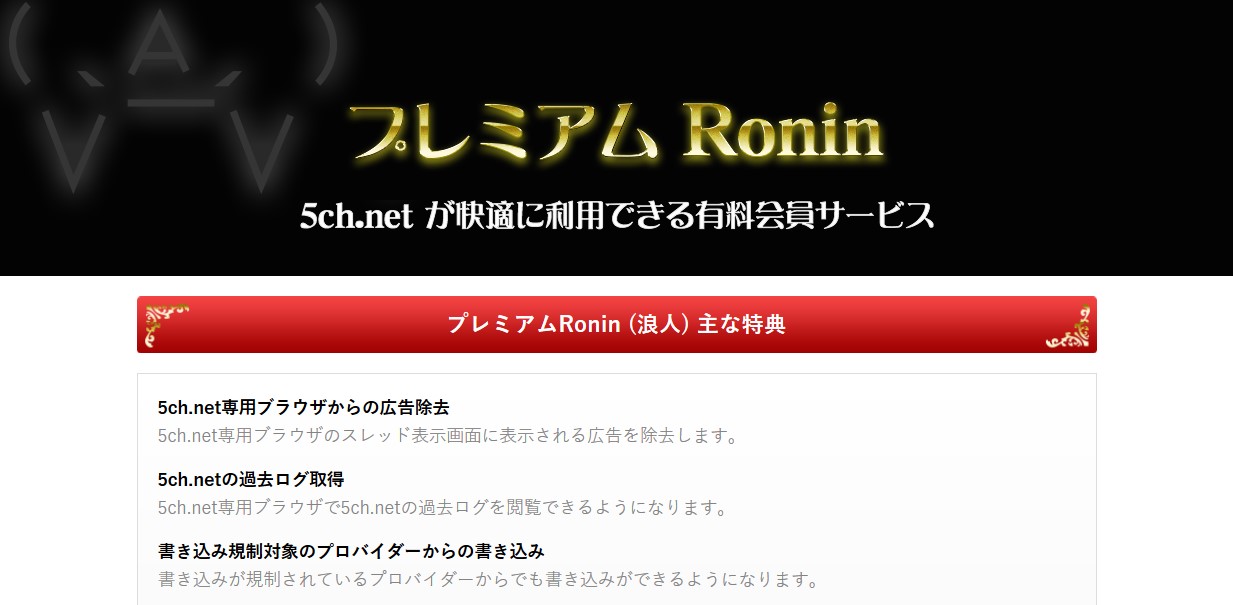1233x605 pixels.
Task: Click the red "プレミアムRonin (浪人) 主な特典" banner heading
Action: point(617,324)
